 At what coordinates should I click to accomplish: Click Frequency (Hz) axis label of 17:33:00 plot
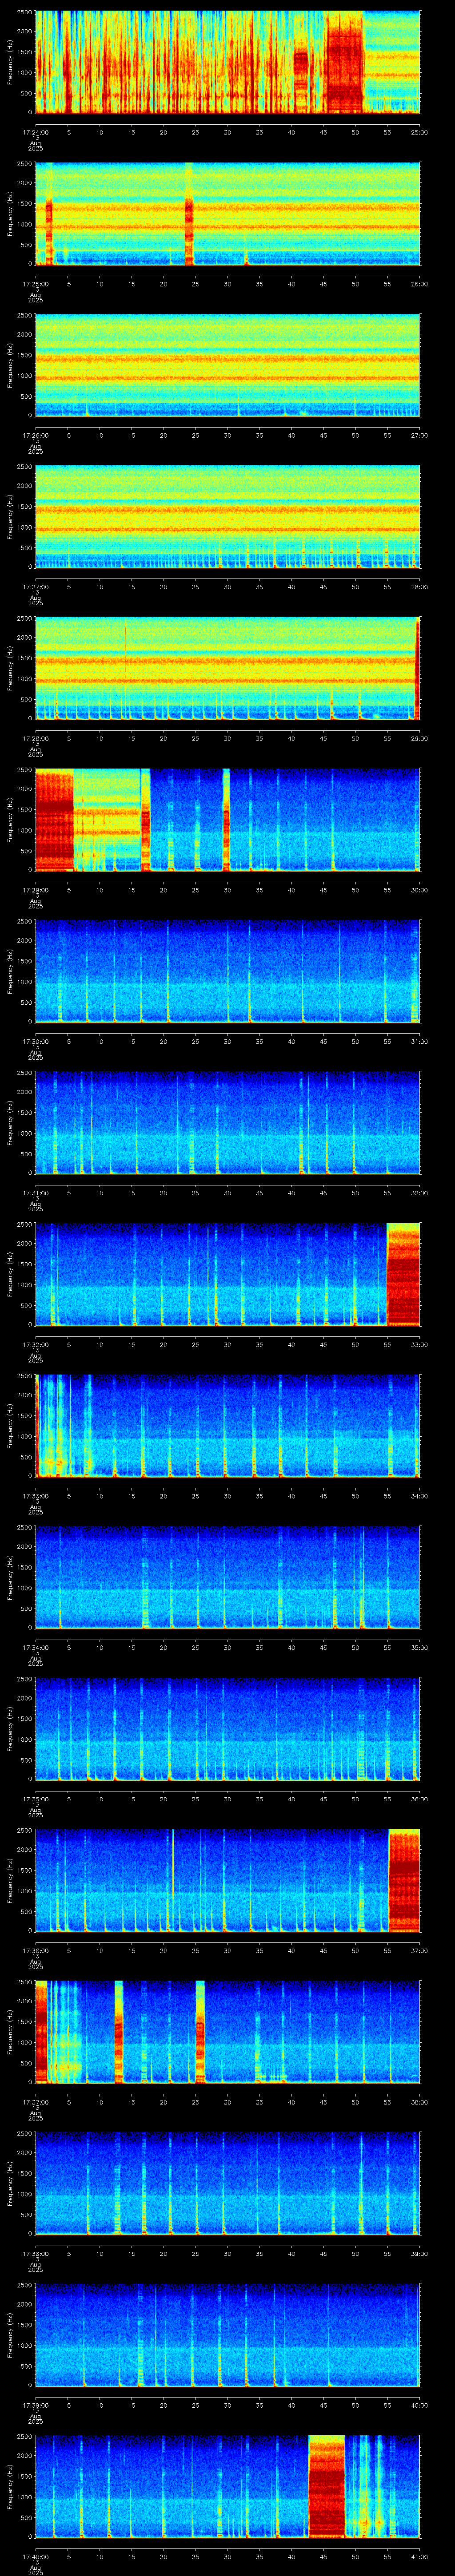click(x=10, y=1426)
